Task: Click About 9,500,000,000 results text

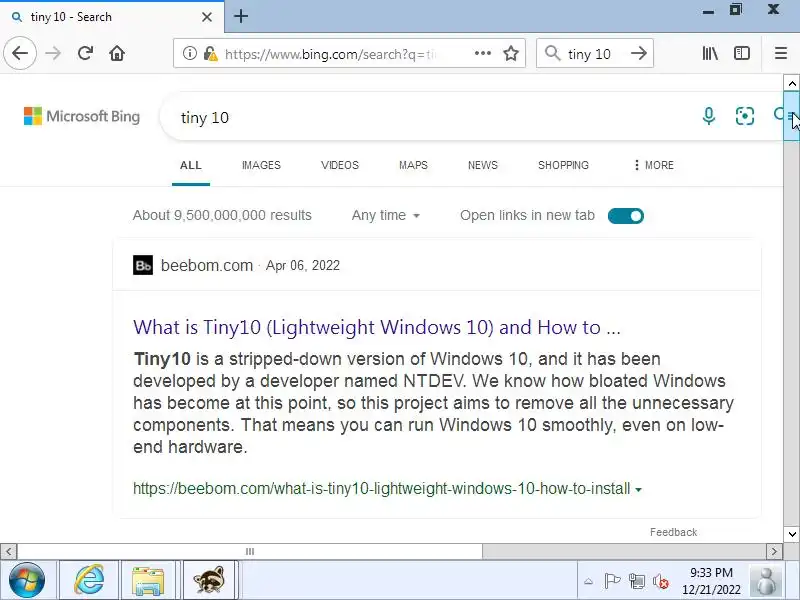Action: tap(222, 215)
